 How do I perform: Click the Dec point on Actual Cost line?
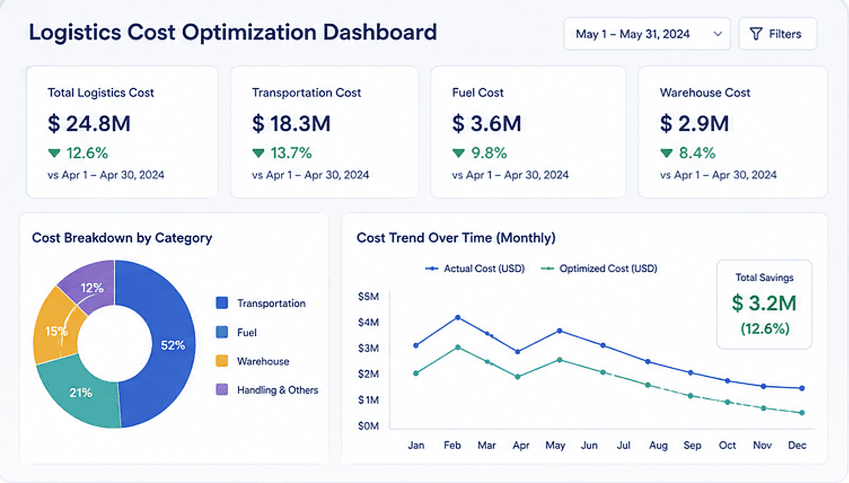point(802,388)
